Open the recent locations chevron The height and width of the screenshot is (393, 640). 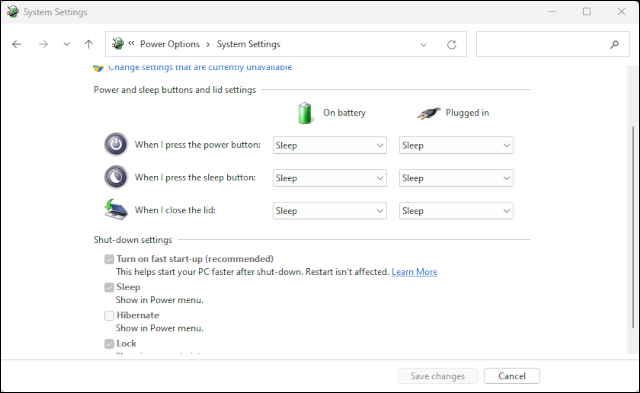click(67, 44)
